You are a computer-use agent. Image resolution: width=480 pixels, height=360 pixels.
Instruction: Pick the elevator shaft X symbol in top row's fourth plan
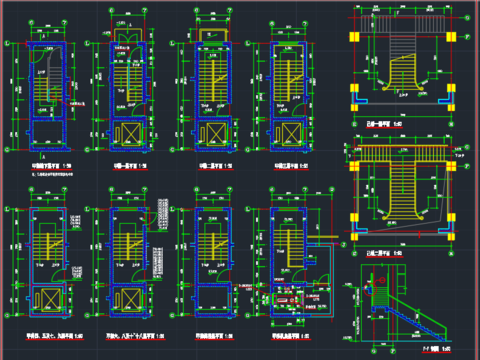(x=291, y=134)
